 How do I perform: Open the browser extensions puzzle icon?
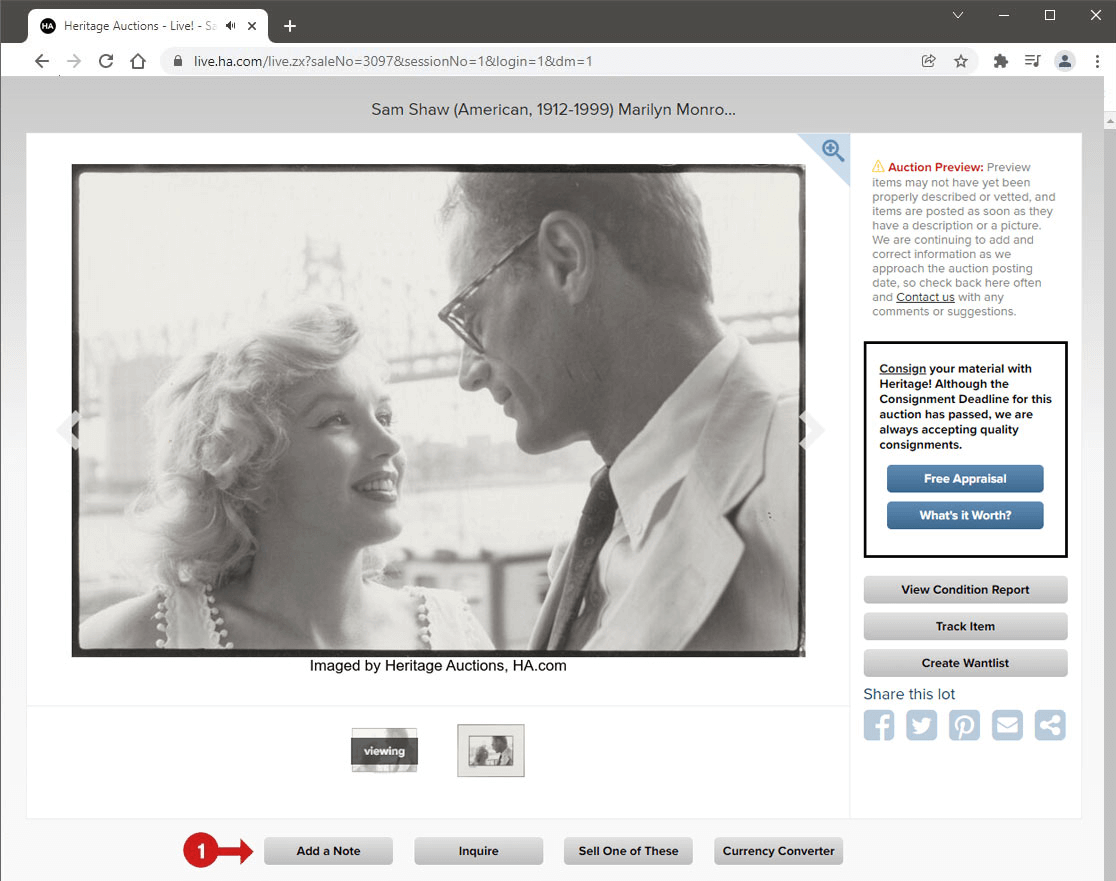[x=1000, y=61]
